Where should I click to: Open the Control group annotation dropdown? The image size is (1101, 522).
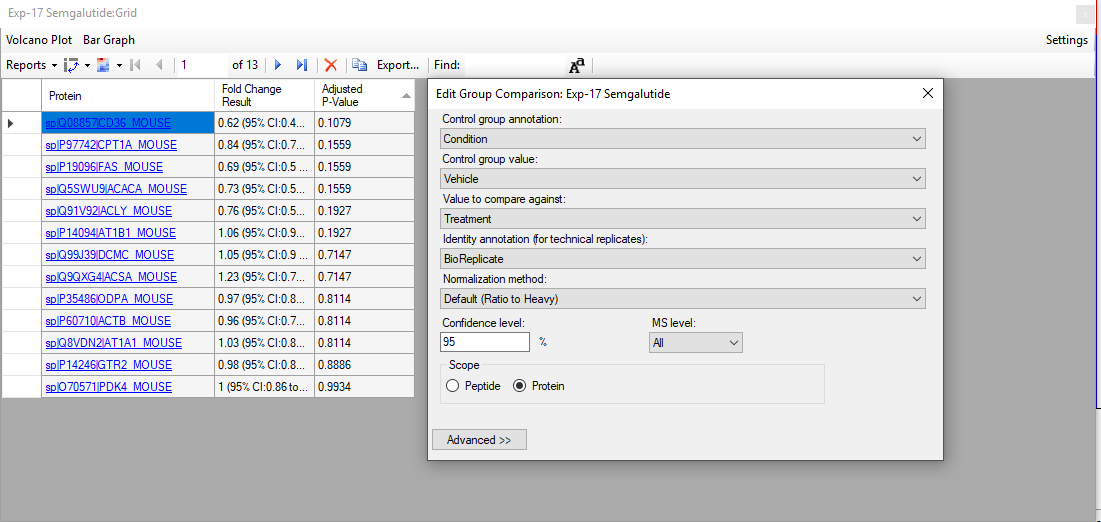pyautogui.click(x=683, y=139)
